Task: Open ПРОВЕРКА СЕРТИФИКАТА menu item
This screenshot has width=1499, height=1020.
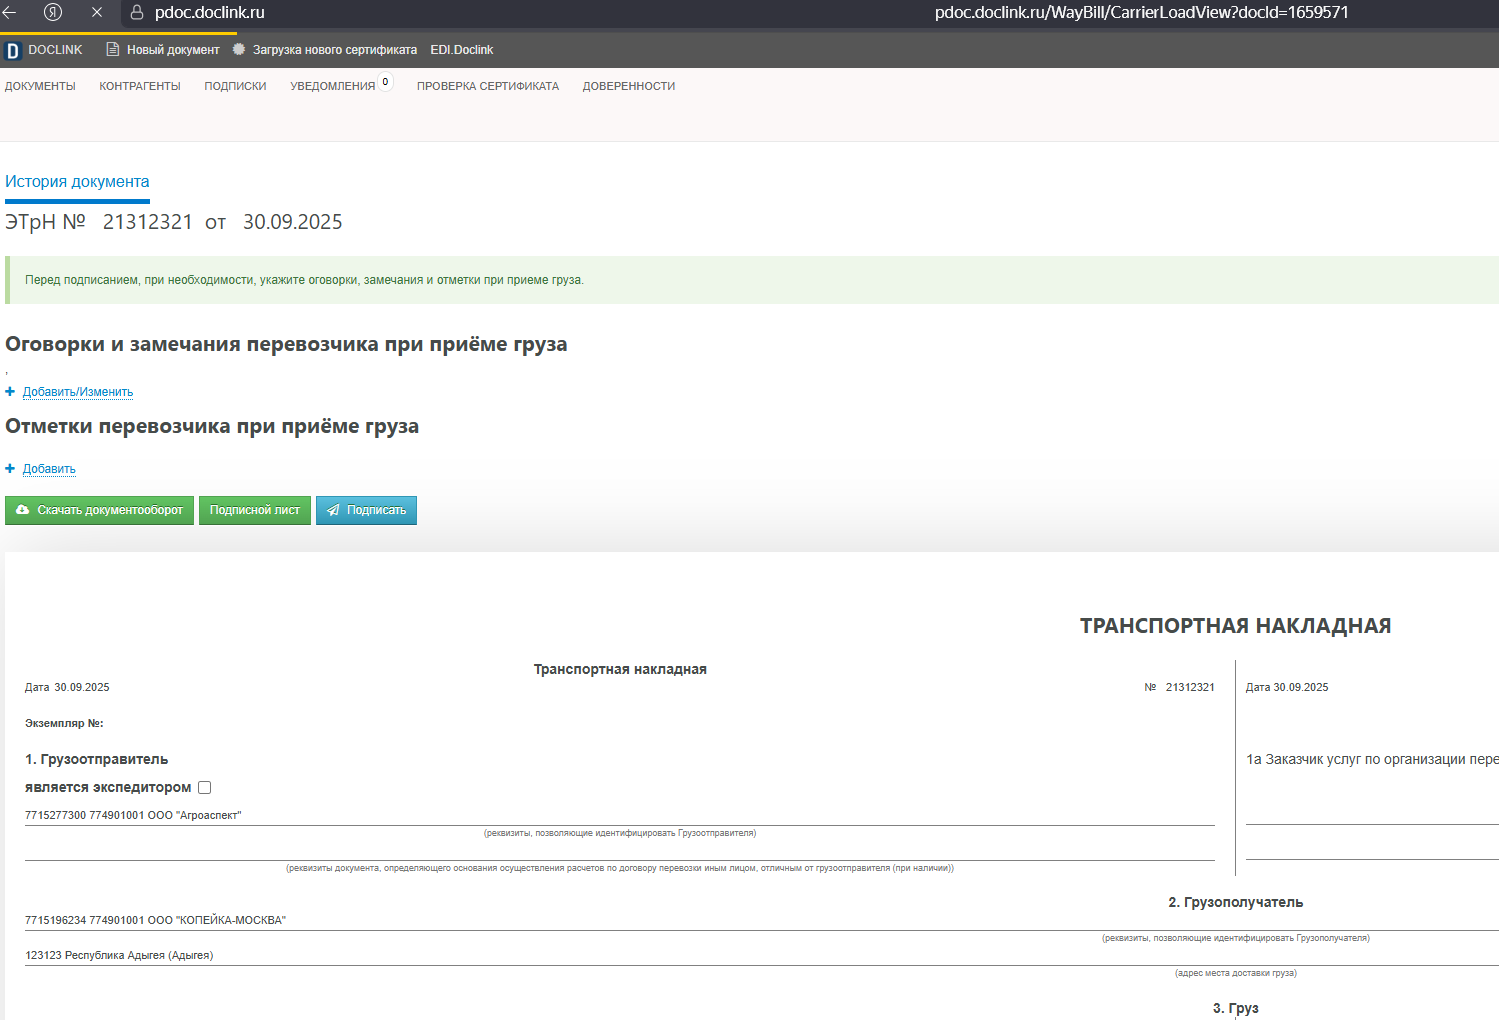Action: (x=488, y=86)
